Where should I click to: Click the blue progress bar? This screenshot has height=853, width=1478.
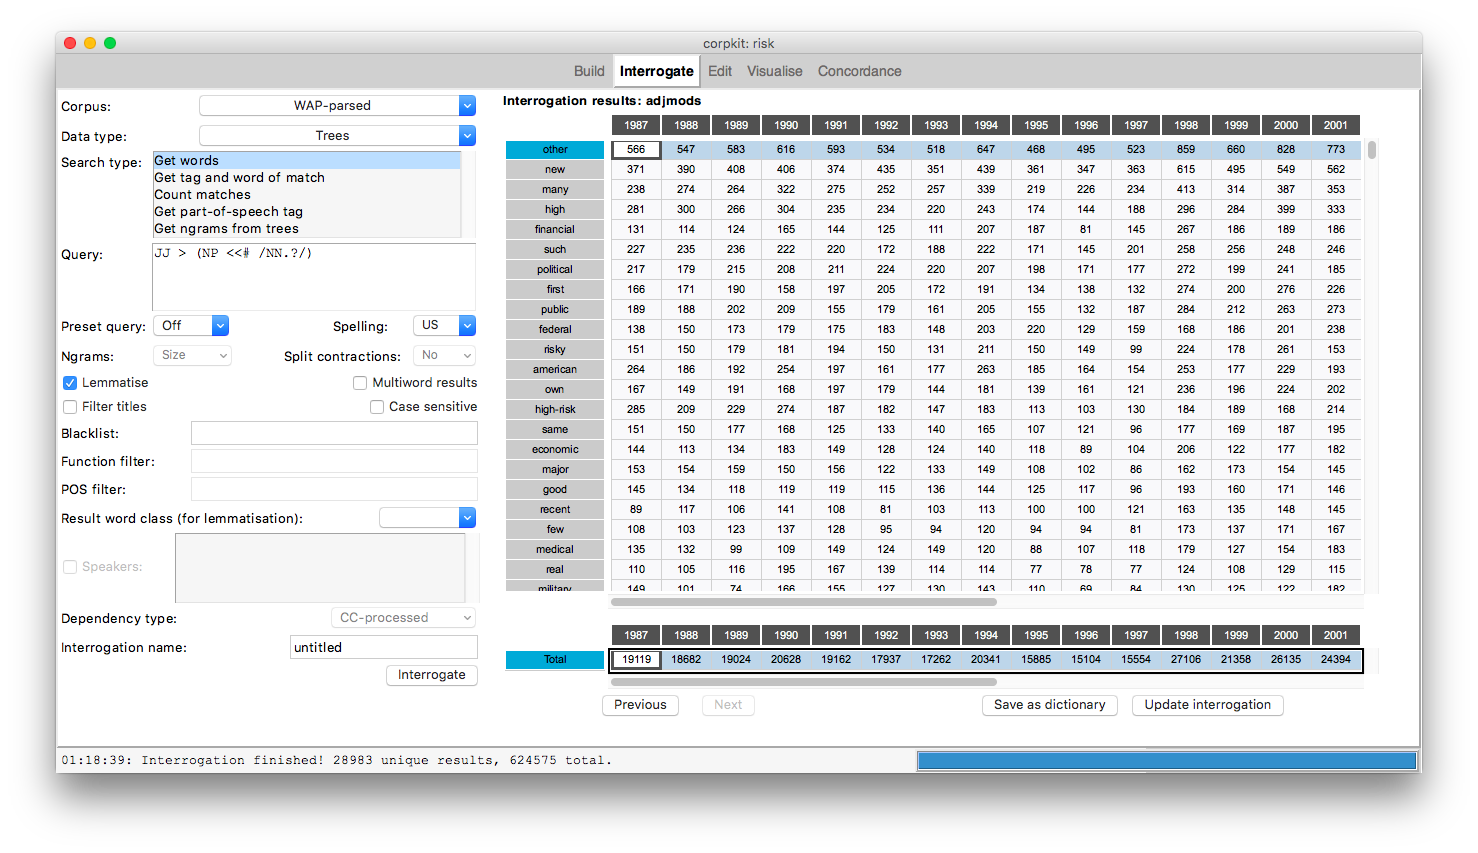coord(1167,761)
